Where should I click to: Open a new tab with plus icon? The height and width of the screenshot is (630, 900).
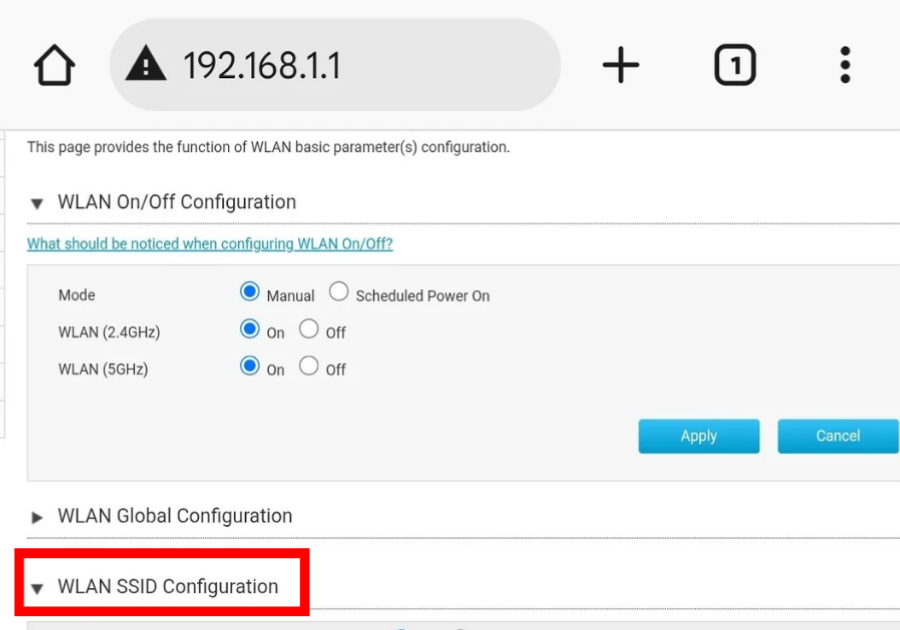pyautogui.click(x=620, y=66)
